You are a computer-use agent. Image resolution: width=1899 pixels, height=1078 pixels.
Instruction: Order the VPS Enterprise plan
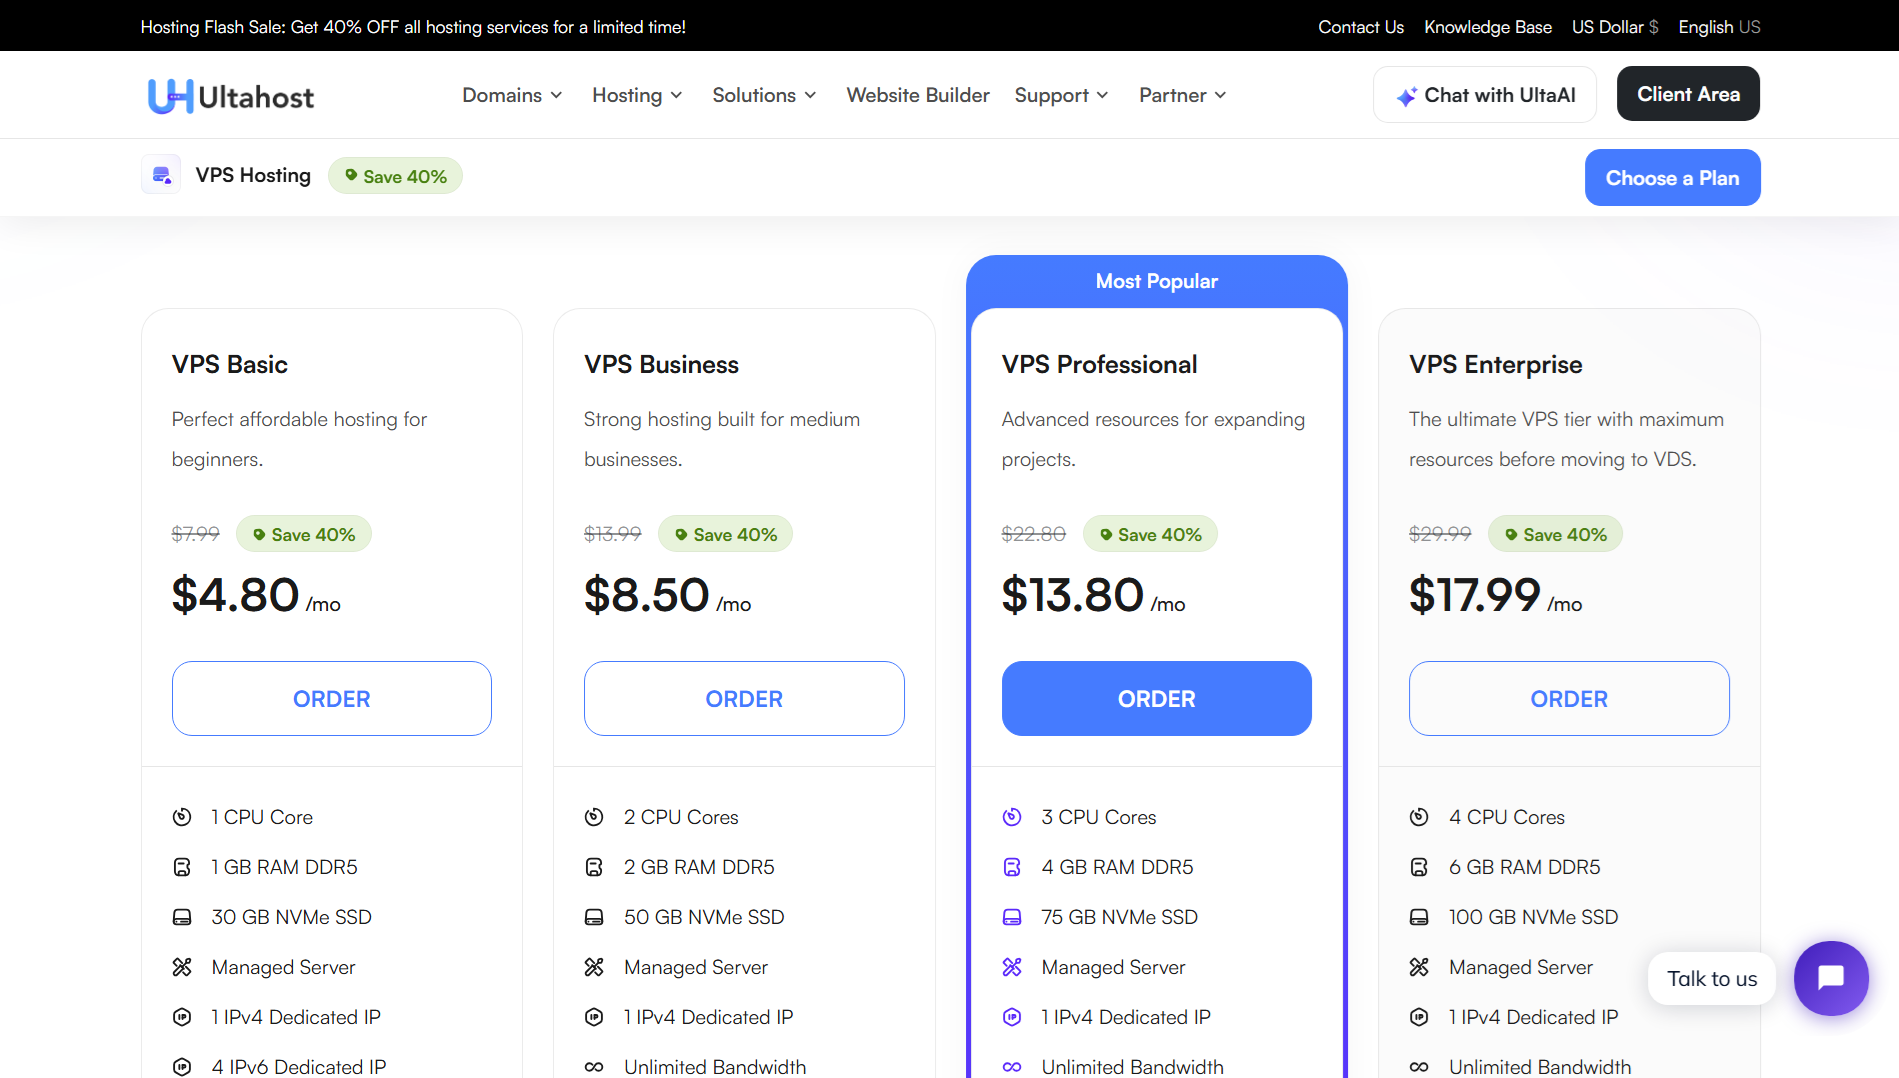(x=1569, y=699)
